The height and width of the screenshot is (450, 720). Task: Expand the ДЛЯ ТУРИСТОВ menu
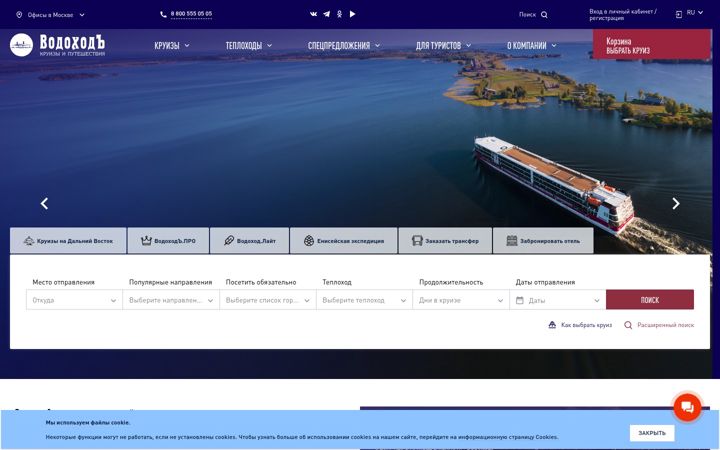[x=443, y=45]
